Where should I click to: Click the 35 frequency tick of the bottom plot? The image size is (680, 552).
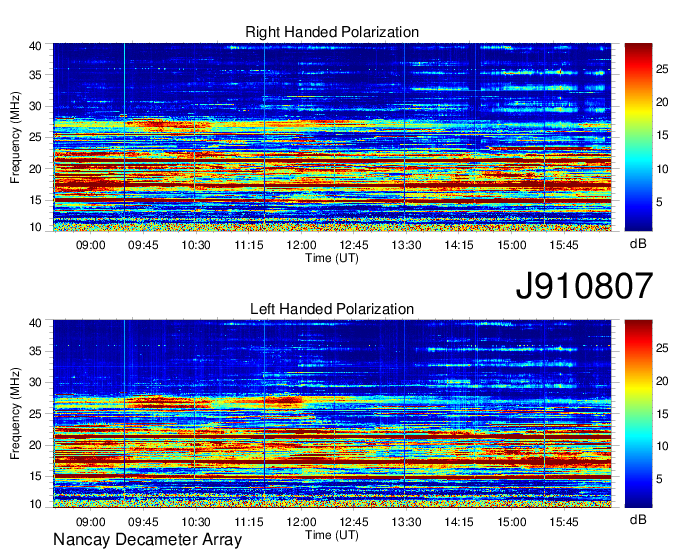35,351
